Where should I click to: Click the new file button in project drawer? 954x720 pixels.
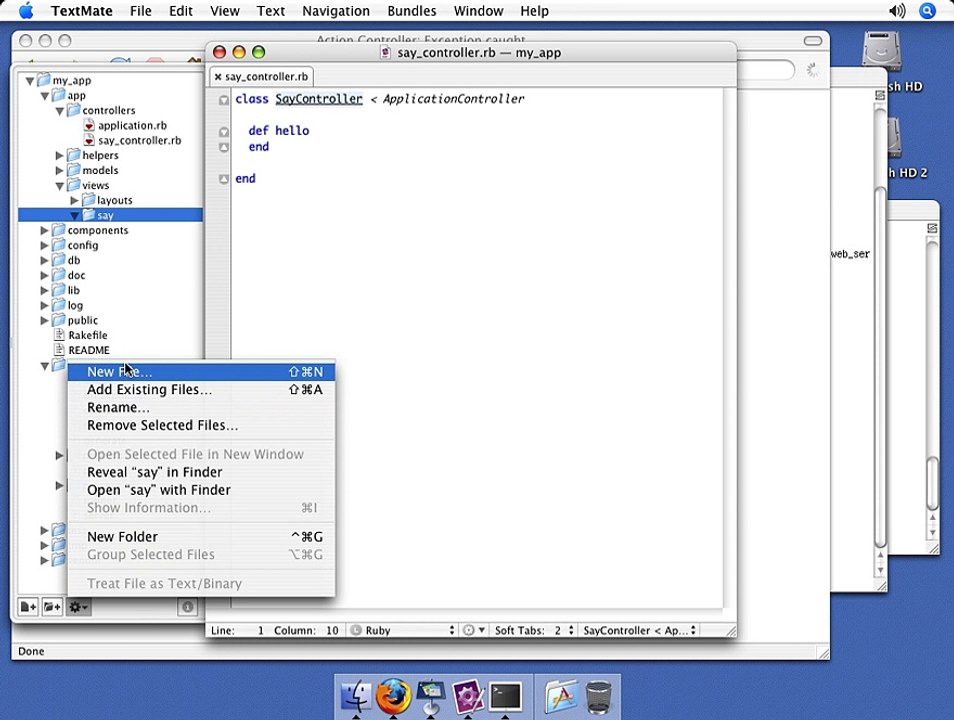(28, 606)
